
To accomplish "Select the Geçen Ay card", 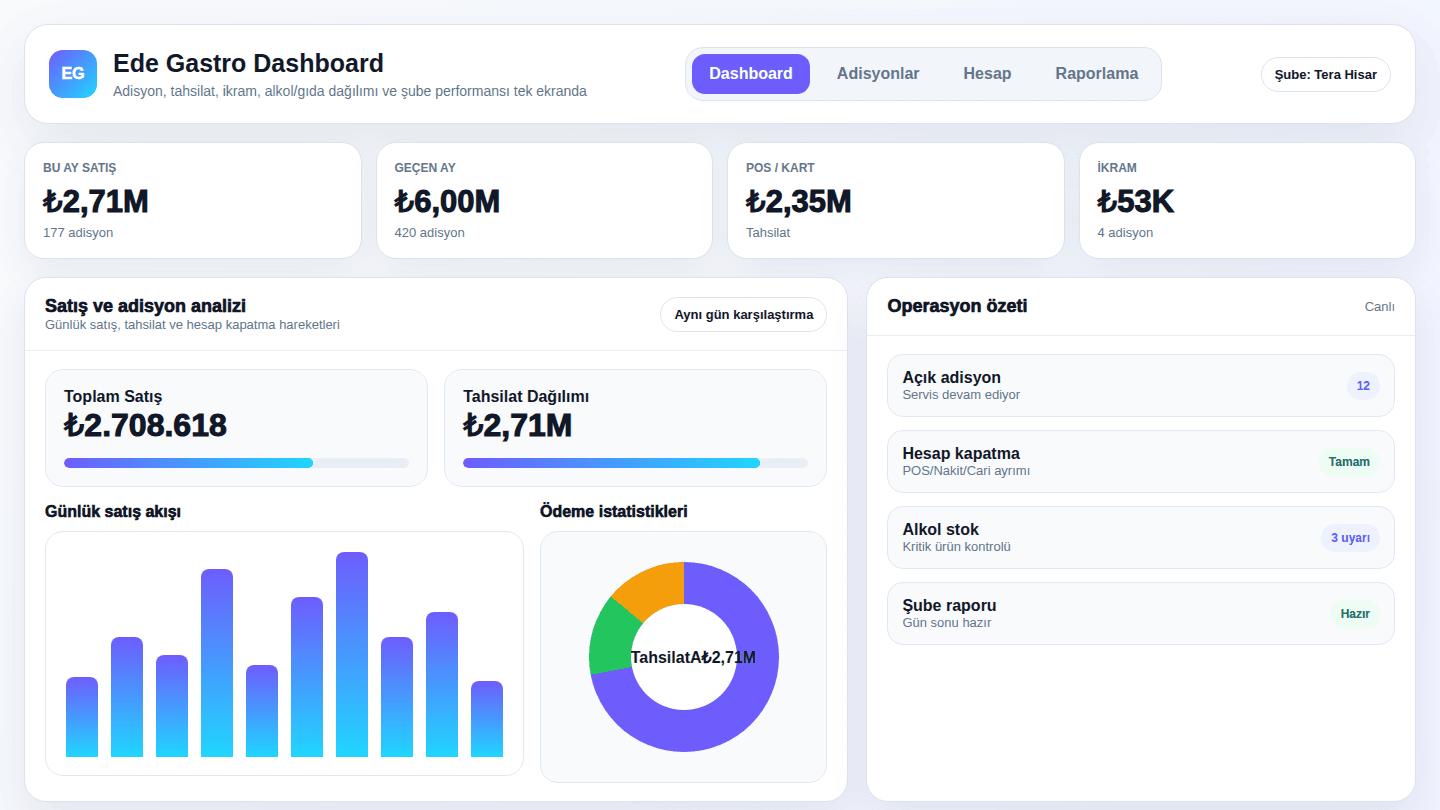I will point(544,201).
